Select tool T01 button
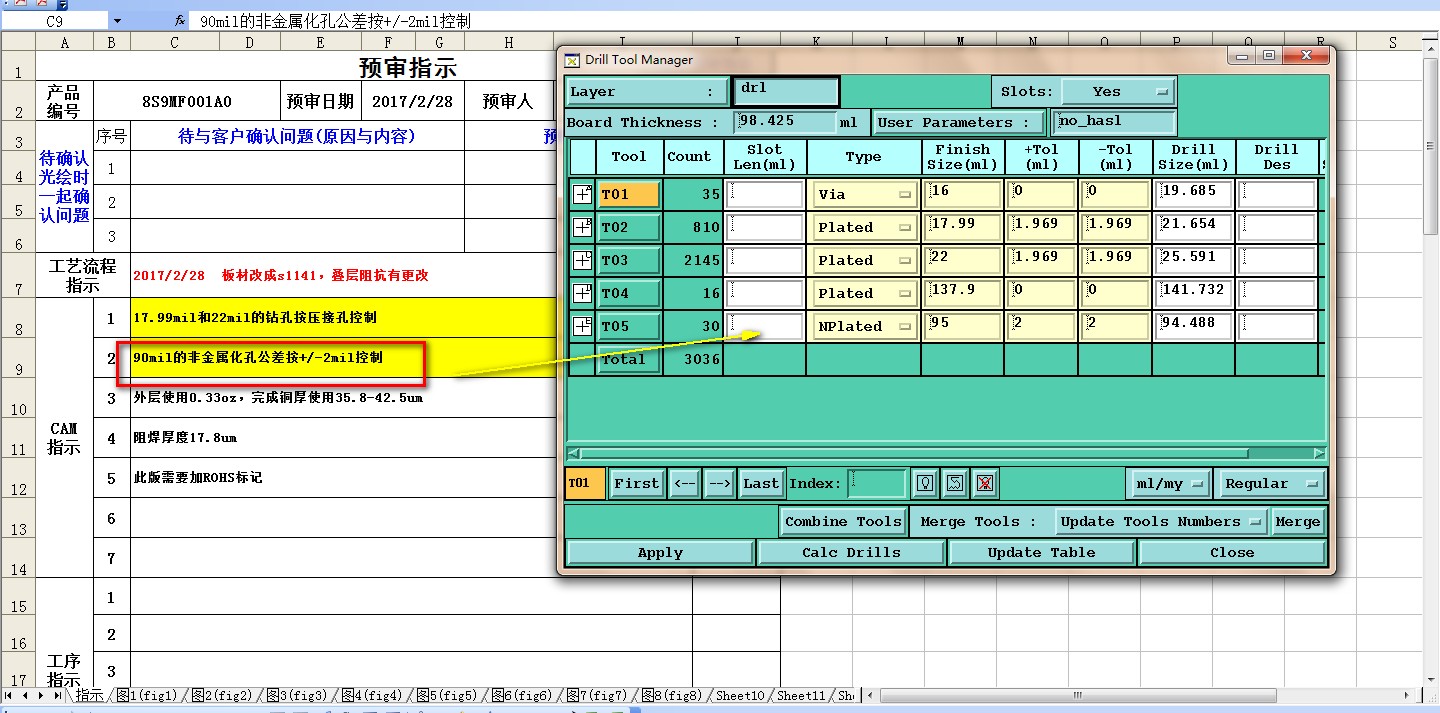Viewport: 1440px width, 713px height. click(x=629, y=194)
